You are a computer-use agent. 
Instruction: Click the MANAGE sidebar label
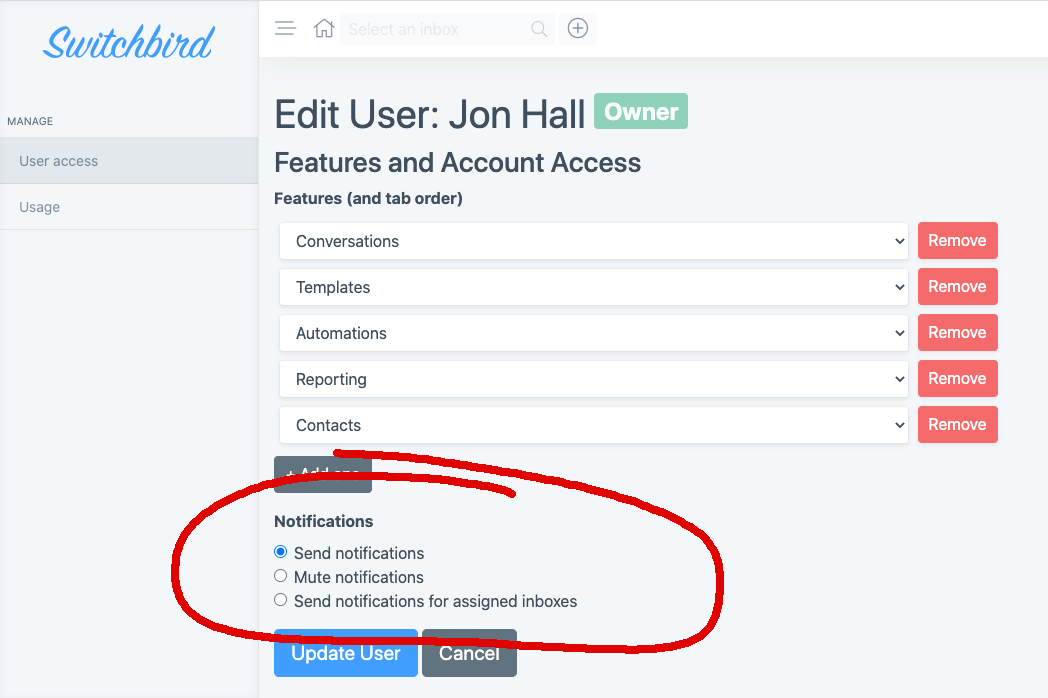point(30,121)
